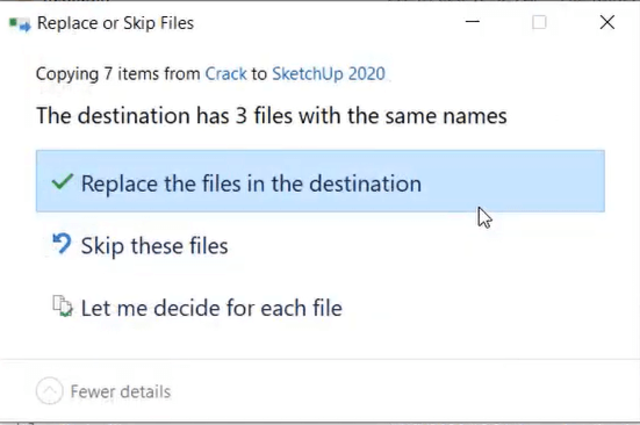Select Replace the files in the destination
The width and height of the screenshot is (640, 425).
pyautogui.click(x=251, y=183)
